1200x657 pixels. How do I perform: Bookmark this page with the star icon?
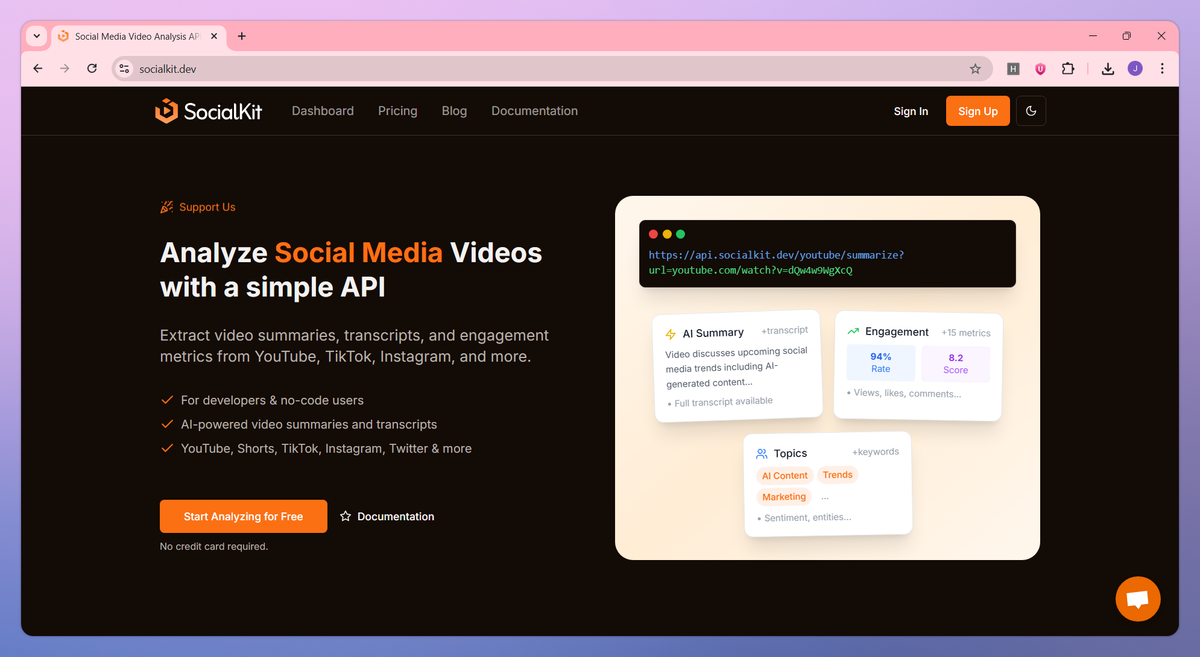975,69
